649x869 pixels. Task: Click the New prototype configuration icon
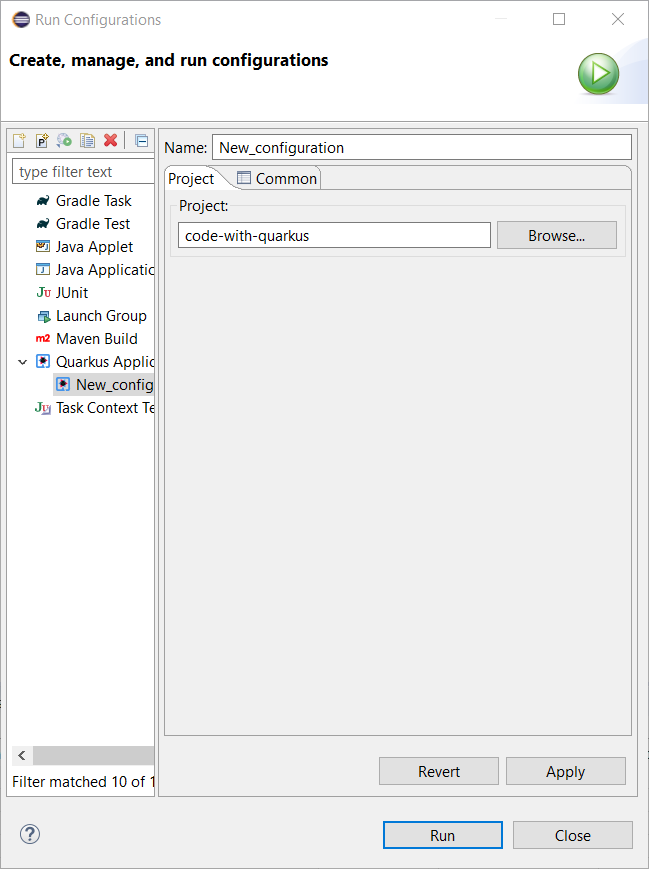[x=42, y=141]
